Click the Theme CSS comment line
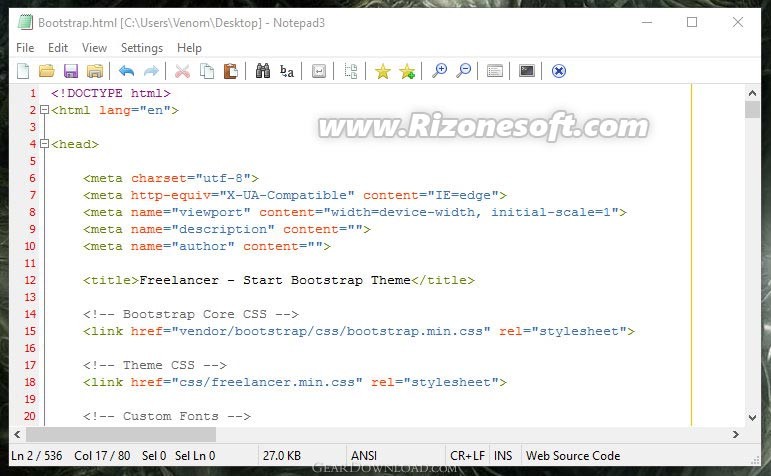 [155, 365]
